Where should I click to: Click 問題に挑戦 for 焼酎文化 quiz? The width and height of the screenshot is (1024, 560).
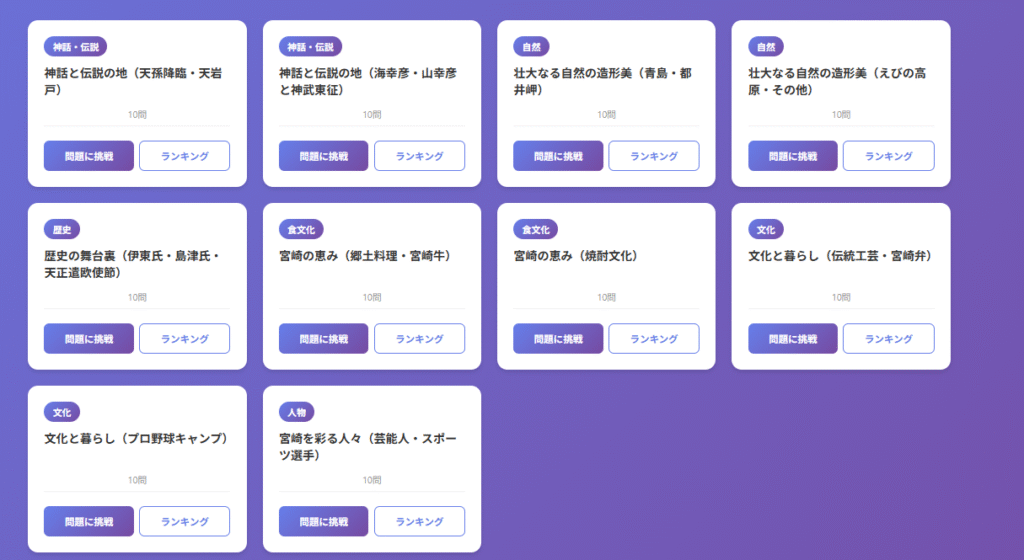click(558, 339)
